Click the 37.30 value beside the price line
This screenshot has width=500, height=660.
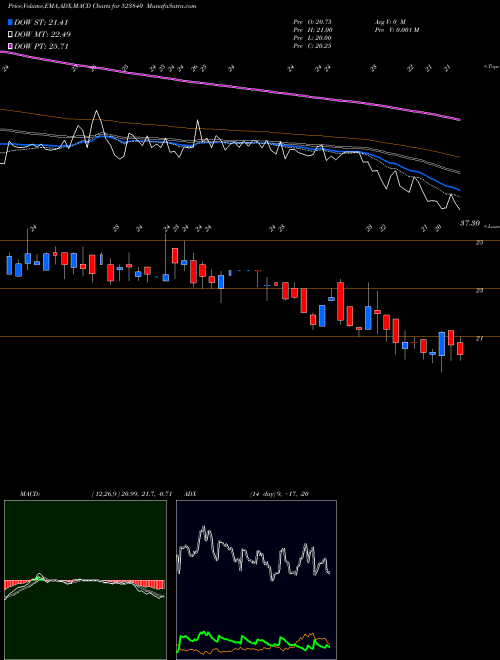tap(470, 223)
